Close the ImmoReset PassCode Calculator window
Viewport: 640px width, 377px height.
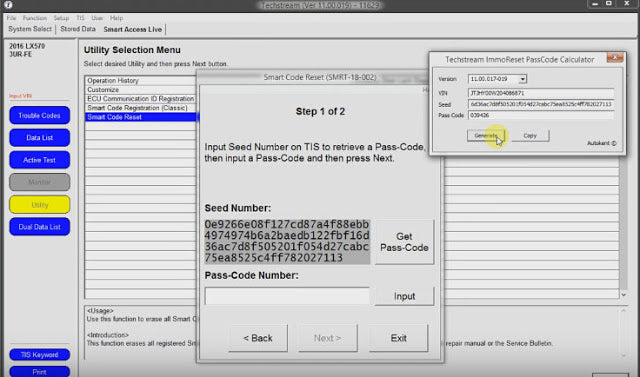coord(615,58)
